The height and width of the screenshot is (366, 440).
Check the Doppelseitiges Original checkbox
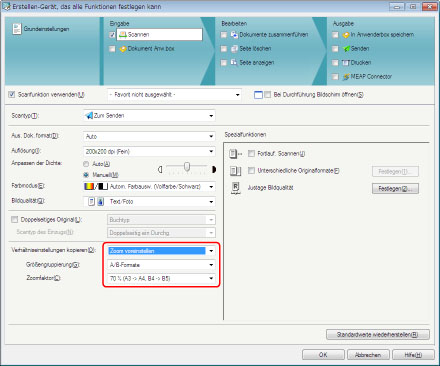tap(14, 219)
